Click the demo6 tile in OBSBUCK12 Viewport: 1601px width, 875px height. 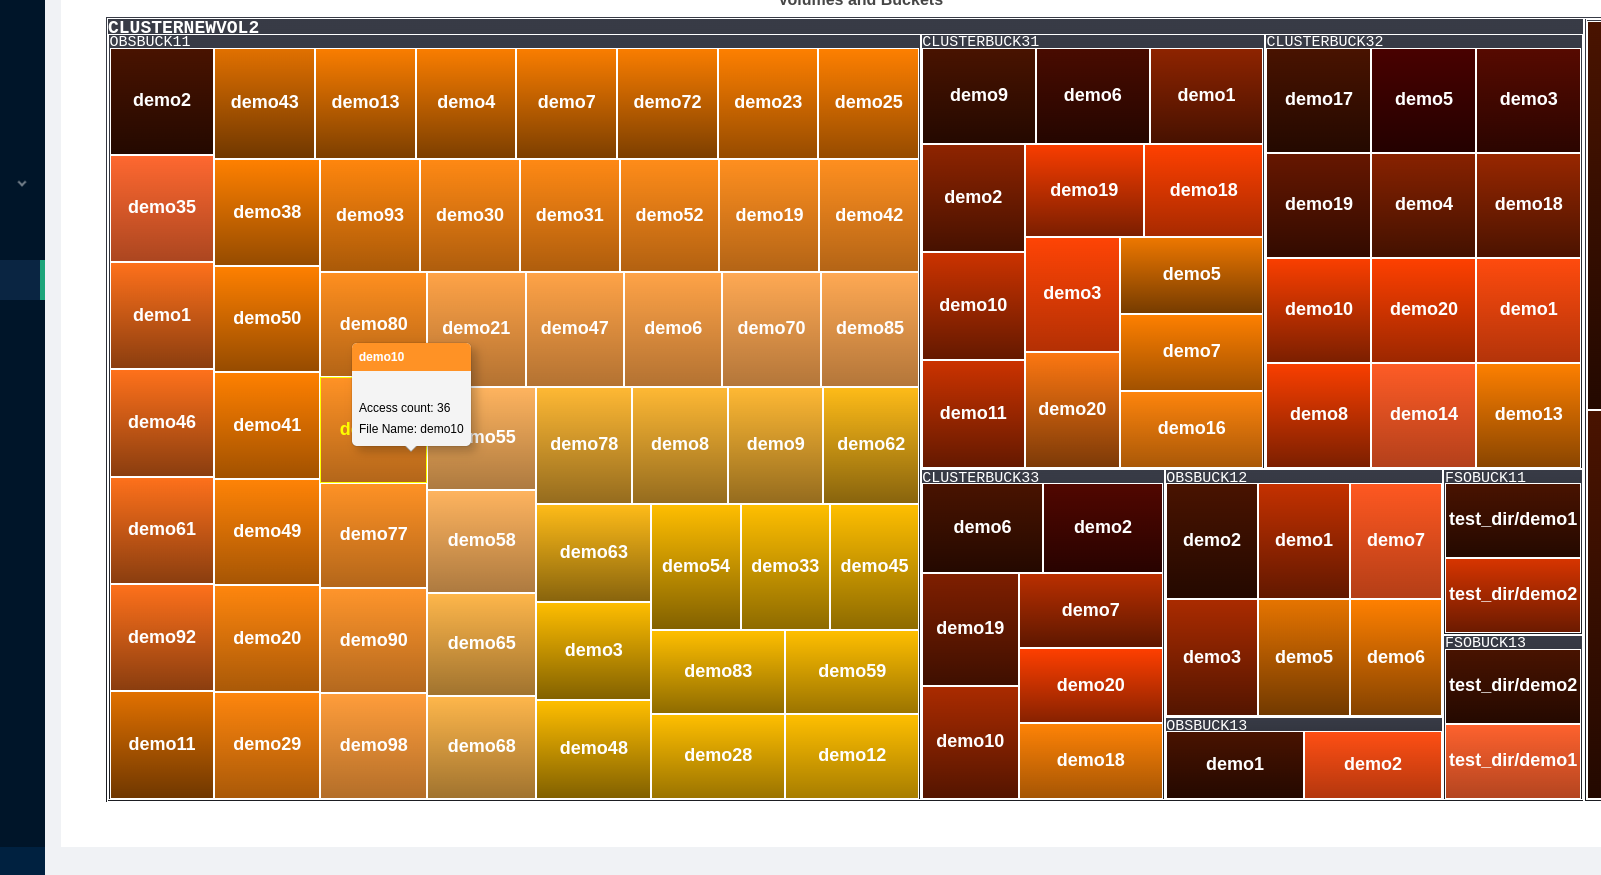(x=1395, y=657)
